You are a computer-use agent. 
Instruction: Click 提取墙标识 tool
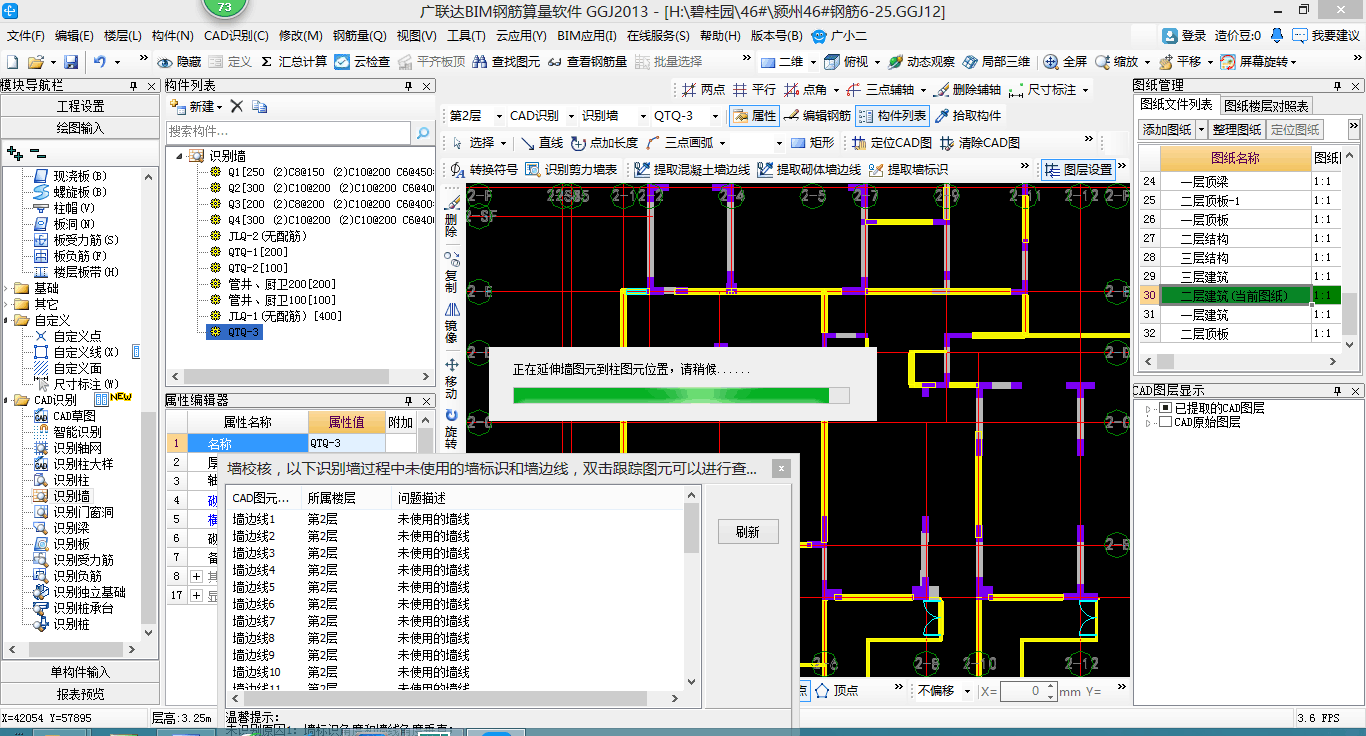908,170
